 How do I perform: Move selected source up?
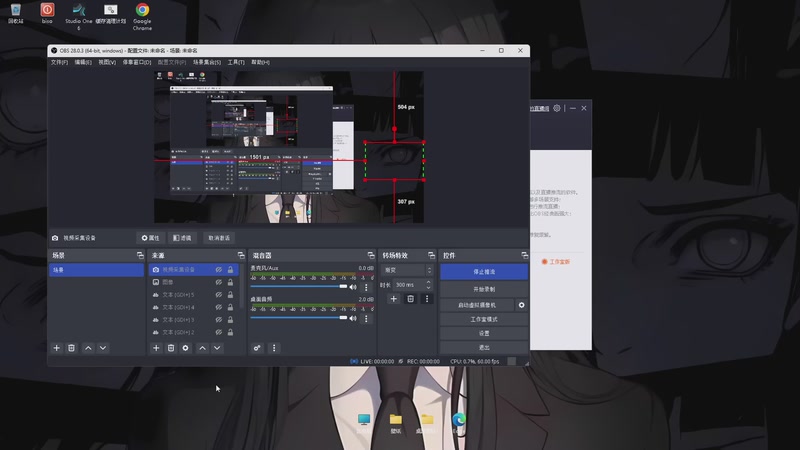(203, 348)
